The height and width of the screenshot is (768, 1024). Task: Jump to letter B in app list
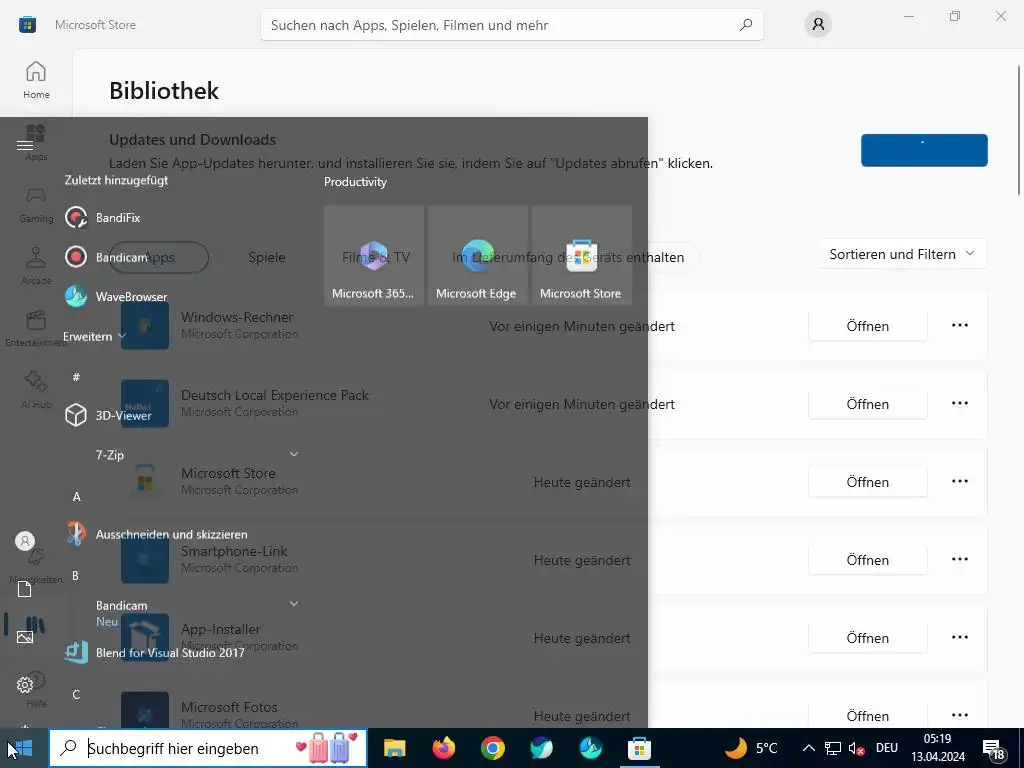click(76, 576)
